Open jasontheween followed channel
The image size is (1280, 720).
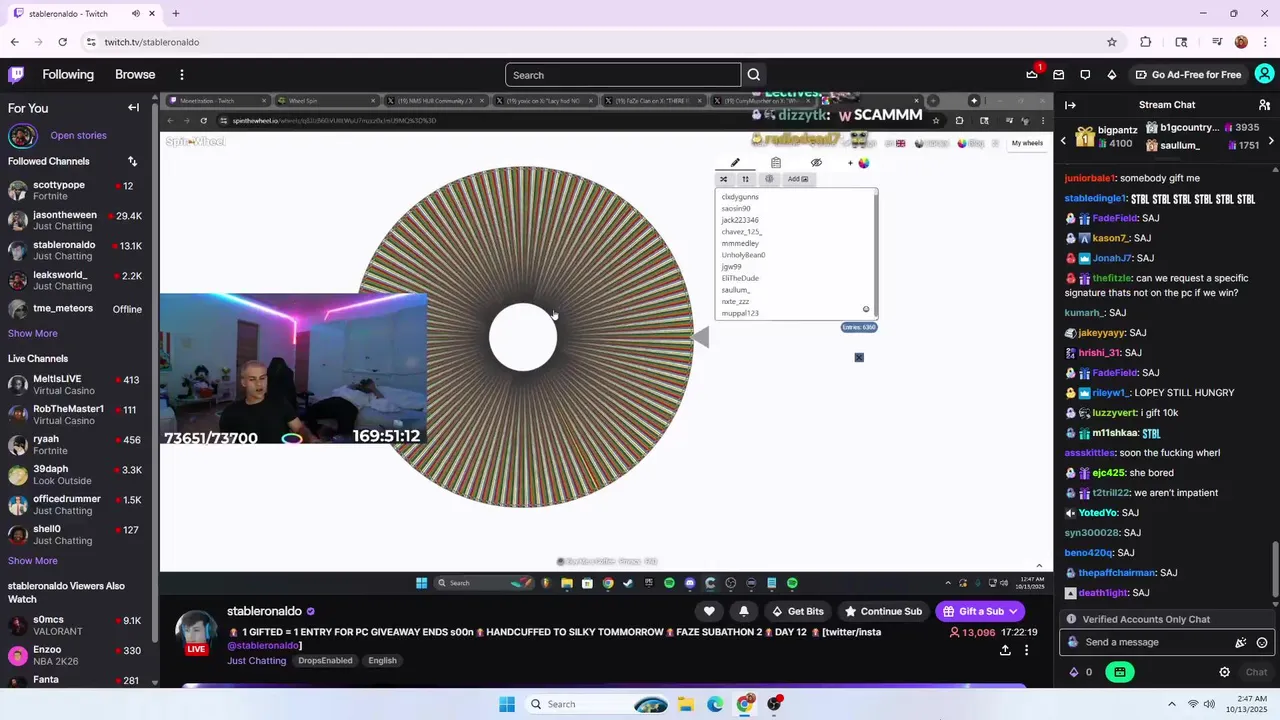click(x=75, y=220)
